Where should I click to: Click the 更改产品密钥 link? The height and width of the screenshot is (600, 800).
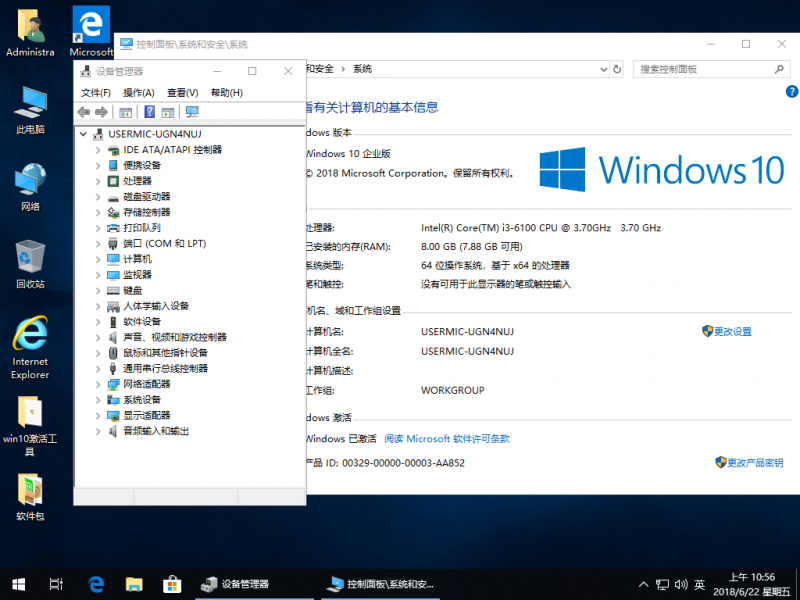pyautogui.click(x=755, y=463)
